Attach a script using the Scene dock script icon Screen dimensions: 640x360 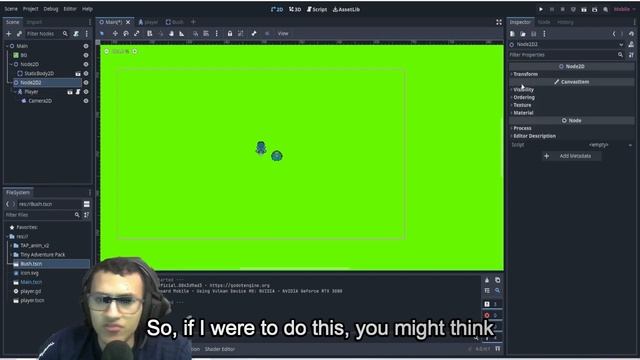point(76,34)
